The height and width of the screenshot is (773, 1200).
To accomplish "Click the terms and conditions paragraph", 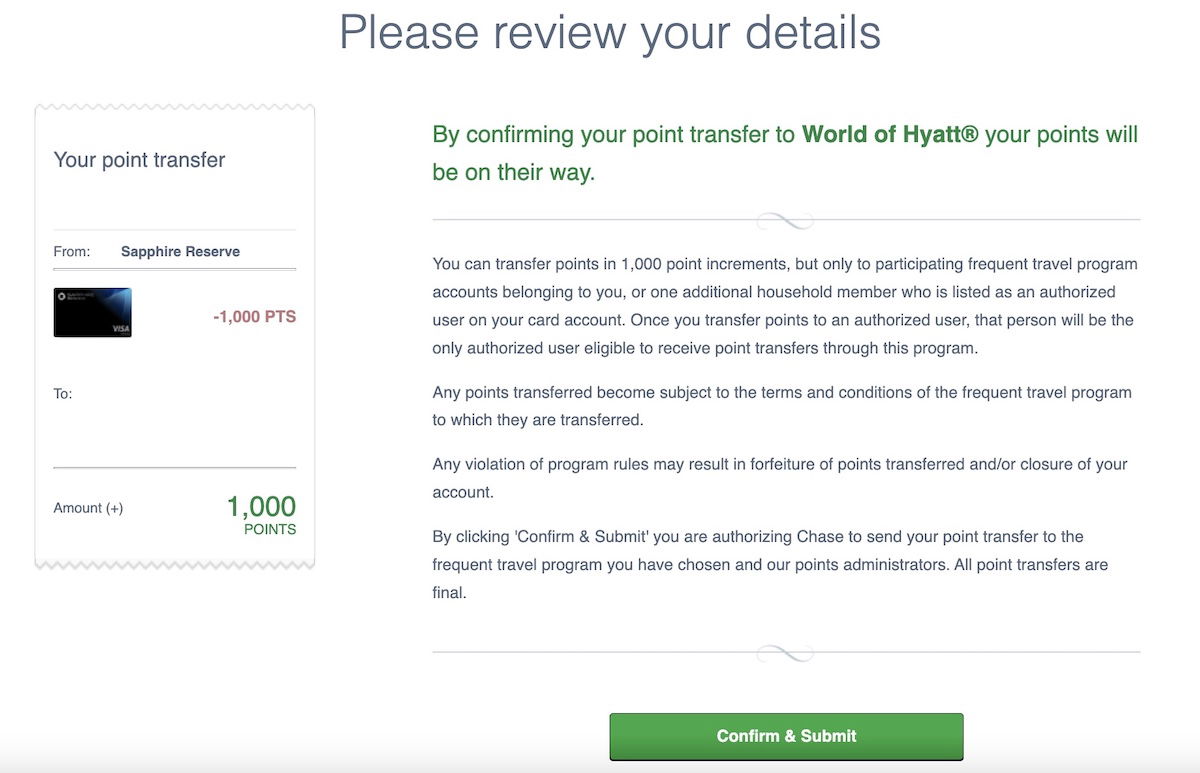I will [x=782, y=406].
